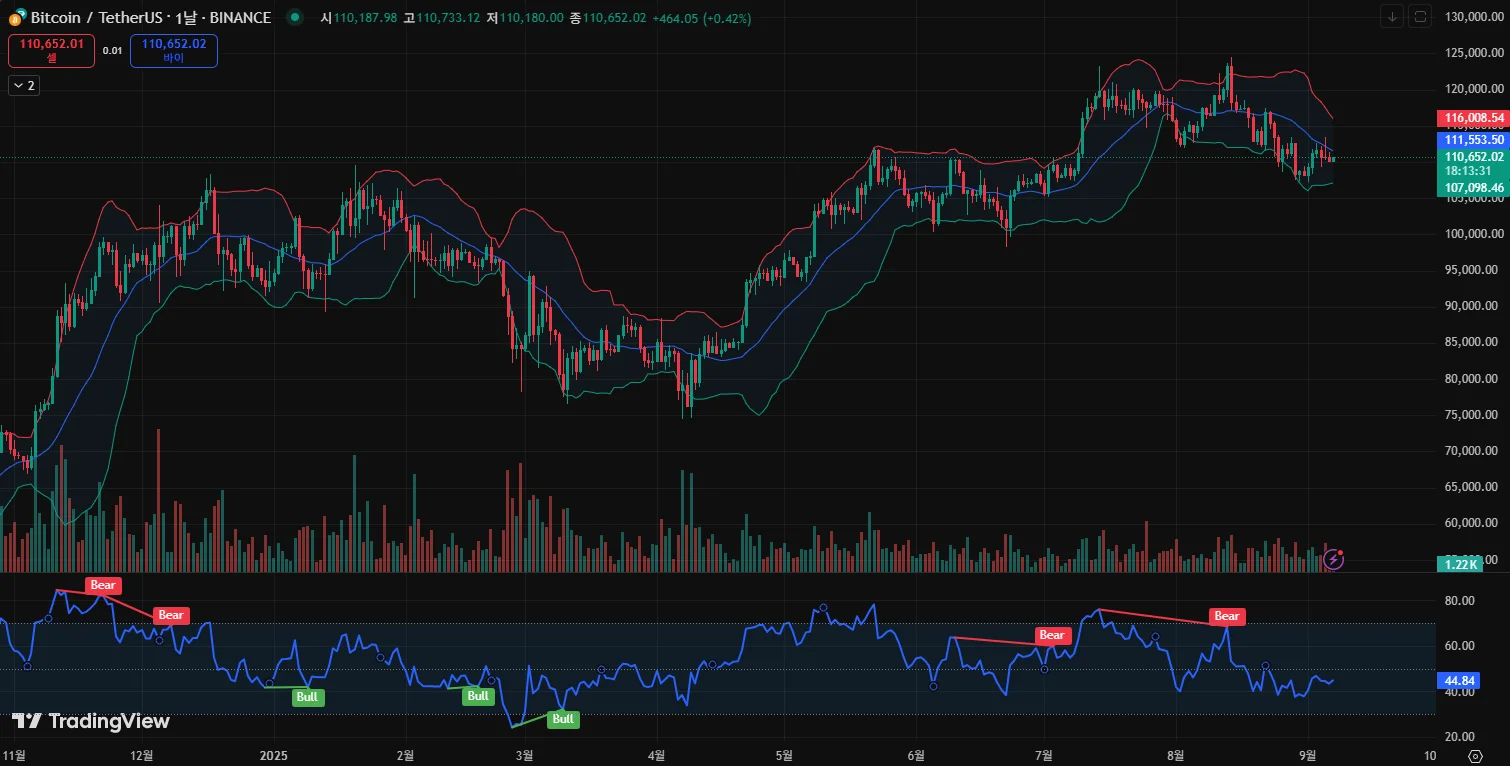Open the hexagon chart settings icon

pos(1474,755)
